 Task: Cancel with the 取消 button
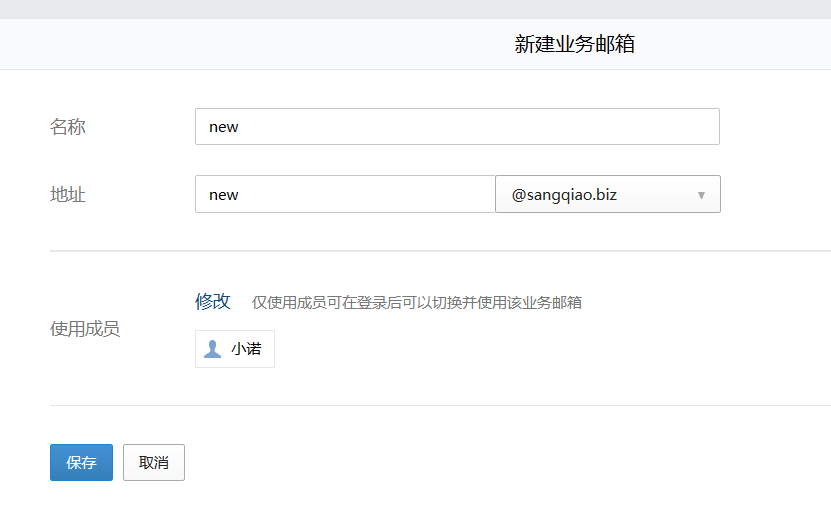click(x=154, y=462)
